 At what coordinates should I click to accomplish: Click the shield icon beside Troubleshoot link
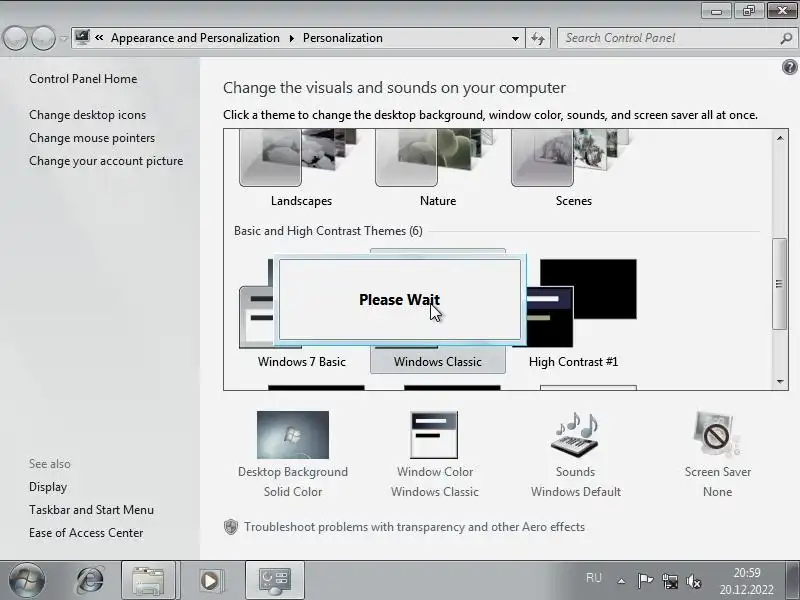click(x=231, y=527)
